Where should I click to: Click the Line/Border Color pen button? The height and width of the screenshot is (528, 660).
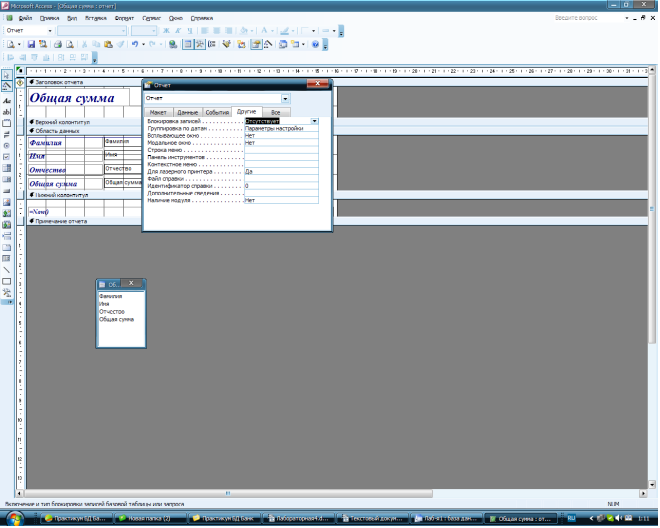pos(285,31)
